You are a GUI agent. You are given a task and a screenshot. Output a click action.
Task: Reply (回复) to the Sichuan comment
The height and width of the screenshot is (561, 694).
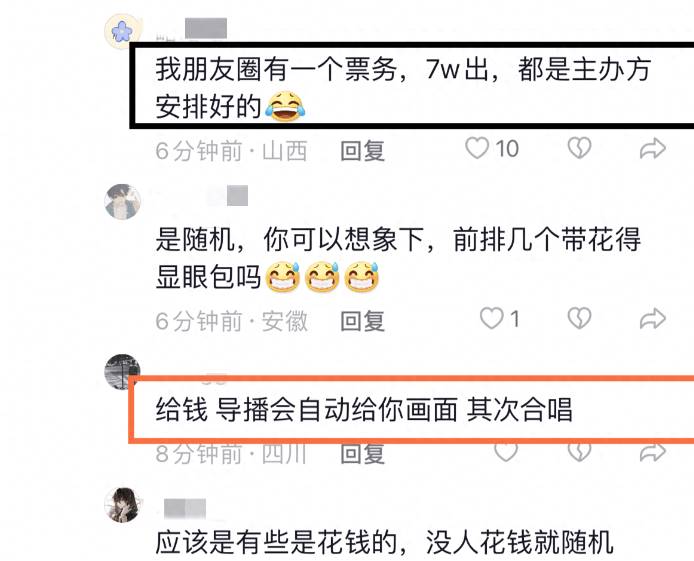tap(362, 454)
